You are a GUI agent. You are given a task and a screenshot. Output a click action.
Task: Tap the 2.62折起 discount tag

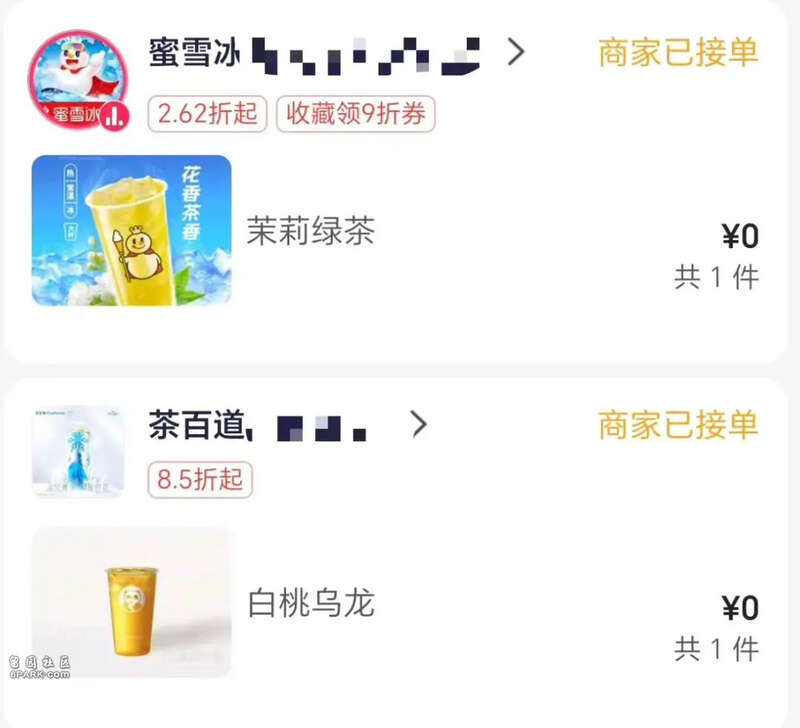207,113
